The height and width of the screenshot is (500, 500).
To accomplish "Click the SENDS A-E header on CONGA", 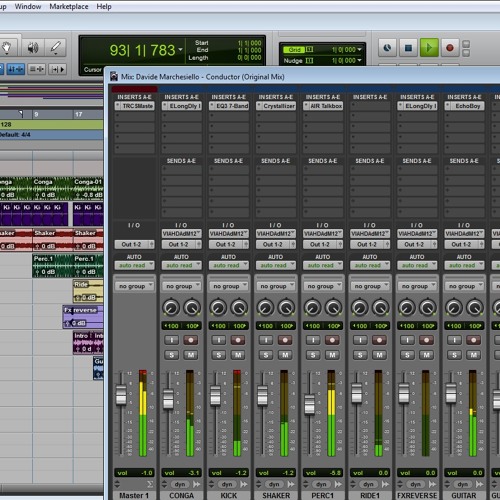I will tap(181, 161).
